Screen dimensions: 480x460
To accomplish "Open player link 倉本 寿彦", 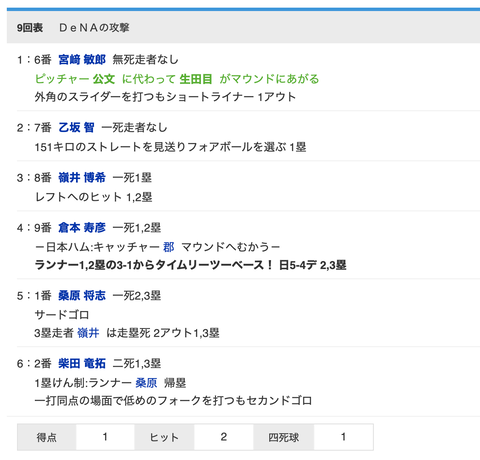I will click(82, 228).
